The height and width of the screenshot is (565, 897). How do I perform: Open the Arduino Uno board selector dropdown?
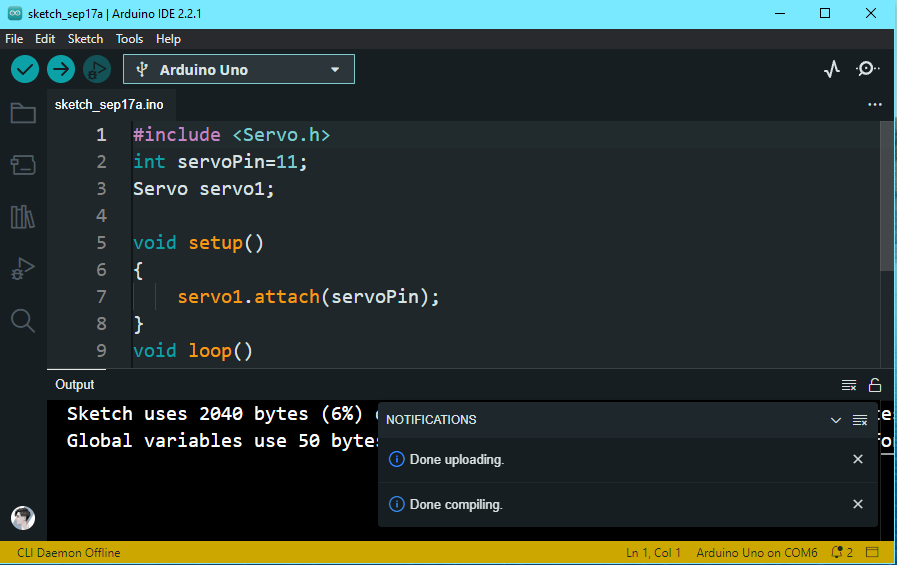[239, 69]
